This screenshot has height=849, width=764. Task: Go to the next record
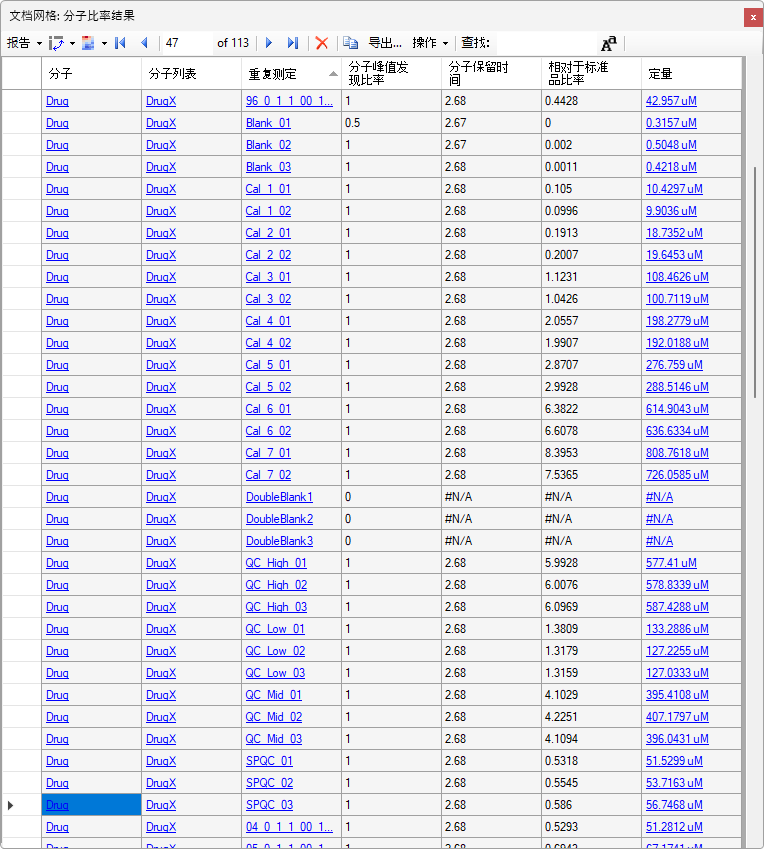coord(268,43)
